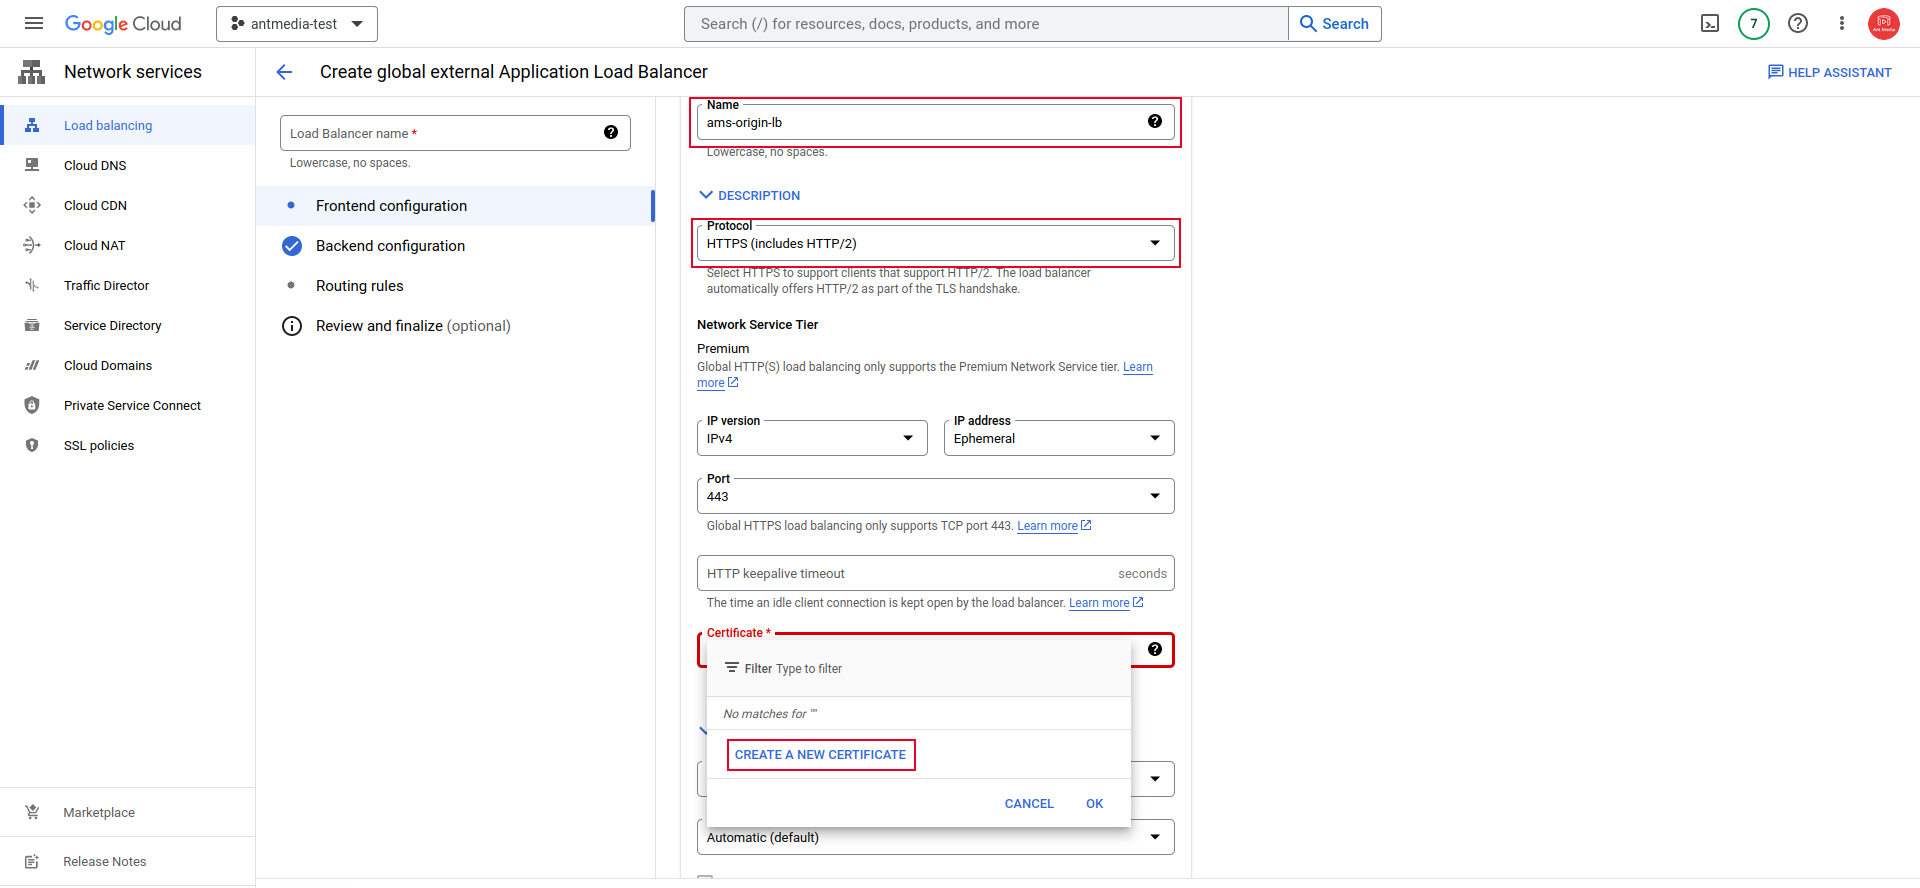Activate Cloud Shell terminal icon

coord(1710,23)
